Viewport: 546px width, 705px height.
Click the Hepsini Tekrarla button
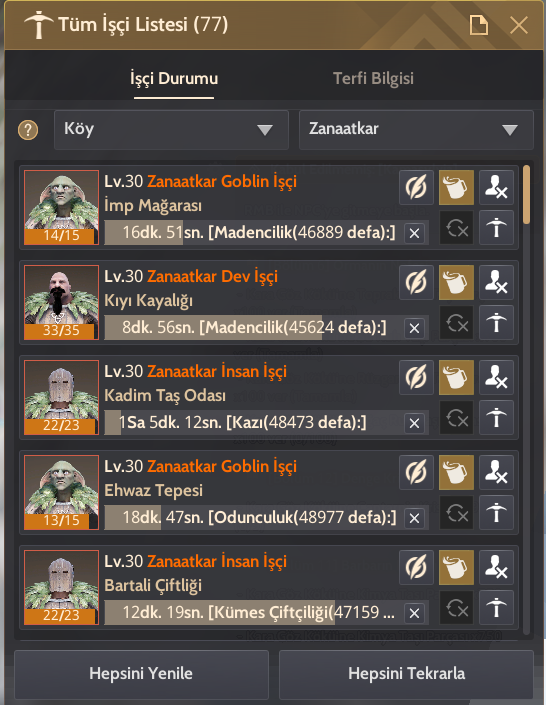[x=406, y=674]
